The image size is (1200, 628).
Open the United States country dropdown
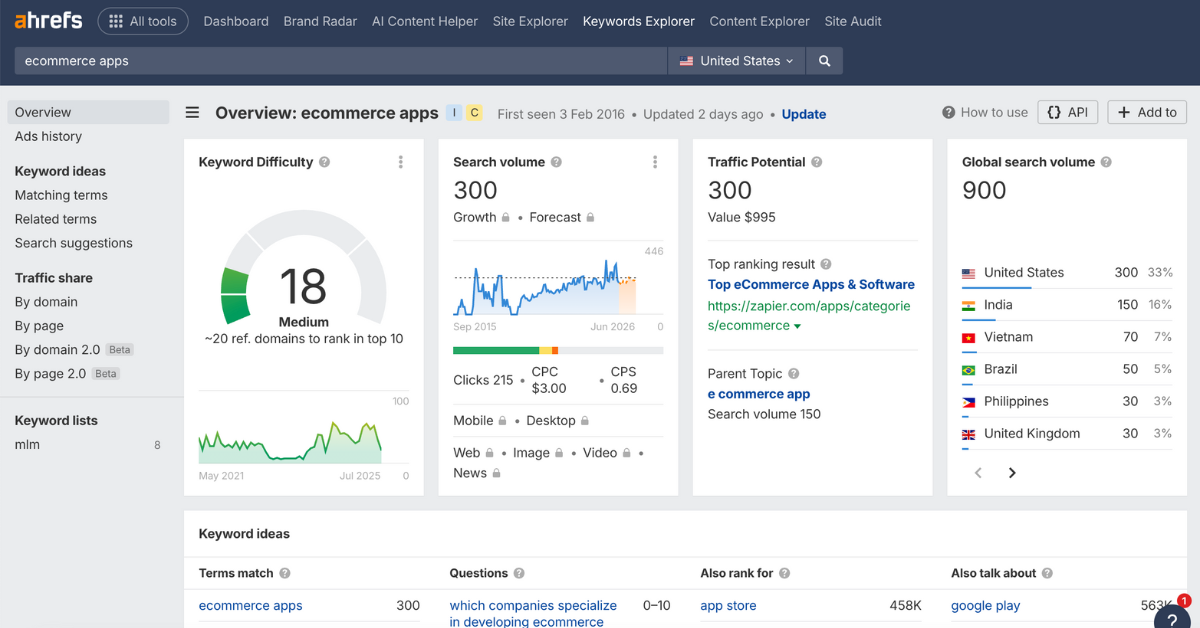(x=736, y=61)
